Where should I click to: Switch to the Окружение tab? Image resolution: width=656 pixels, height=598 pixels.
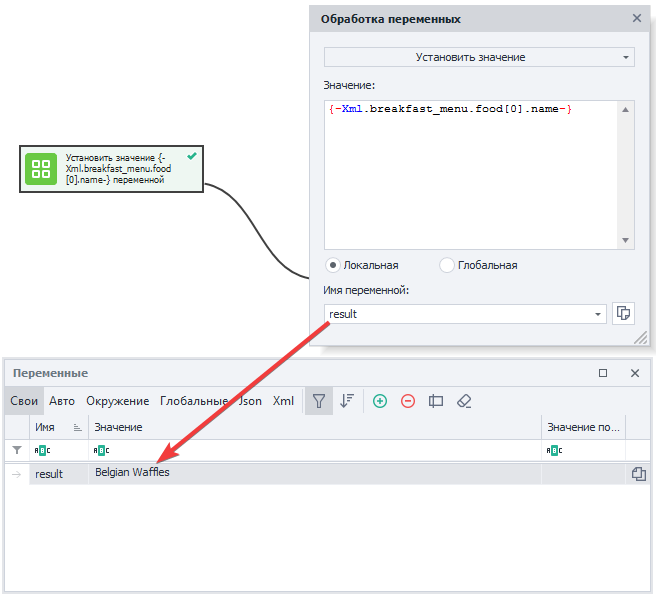(x=117, y=401)
